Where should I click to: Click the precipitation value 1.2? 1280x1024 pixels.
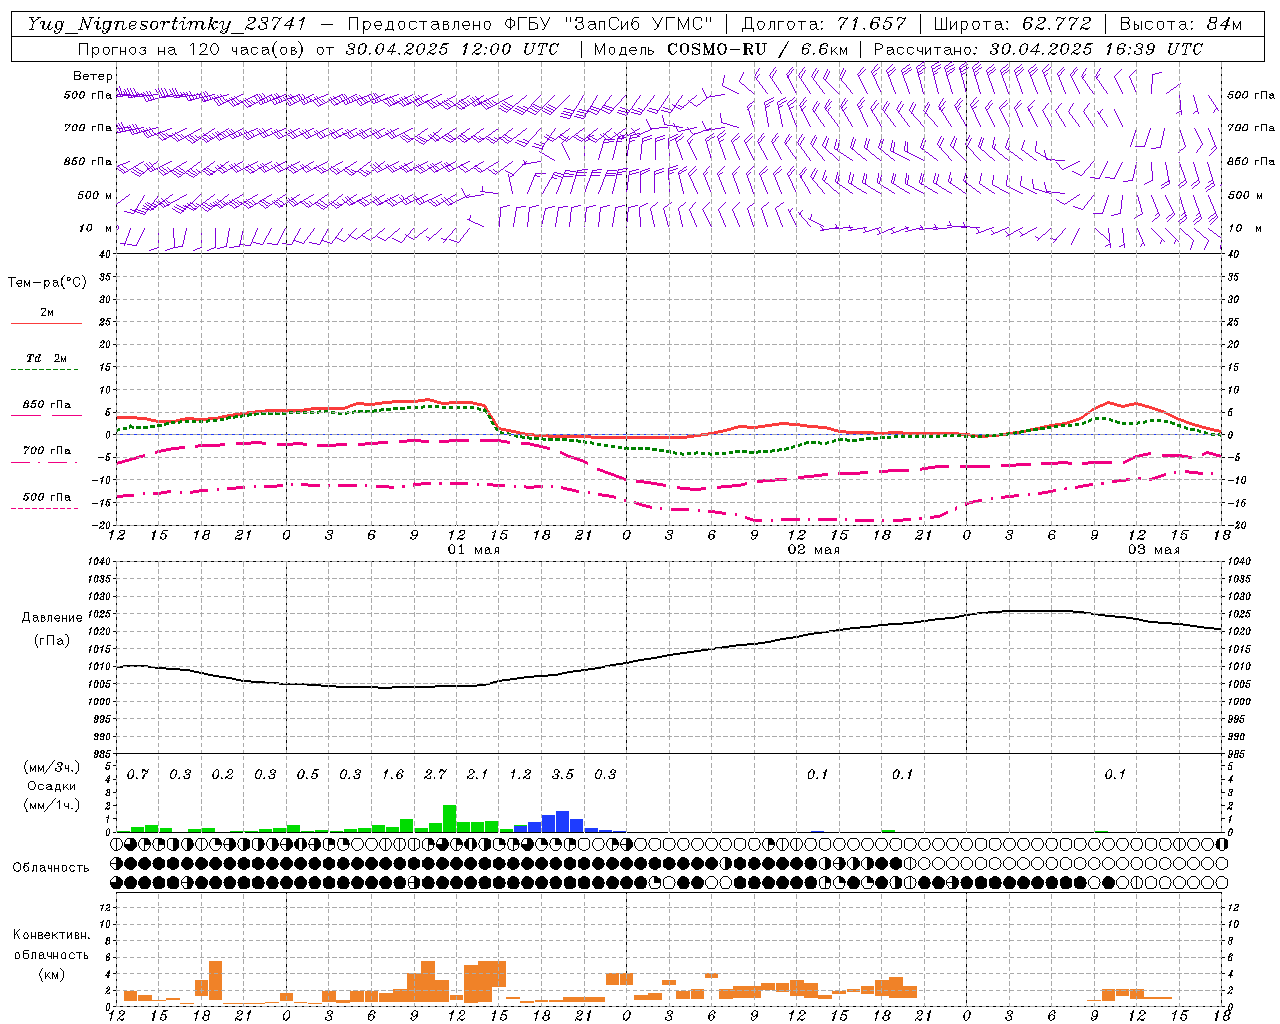click(x=521, y=775)
